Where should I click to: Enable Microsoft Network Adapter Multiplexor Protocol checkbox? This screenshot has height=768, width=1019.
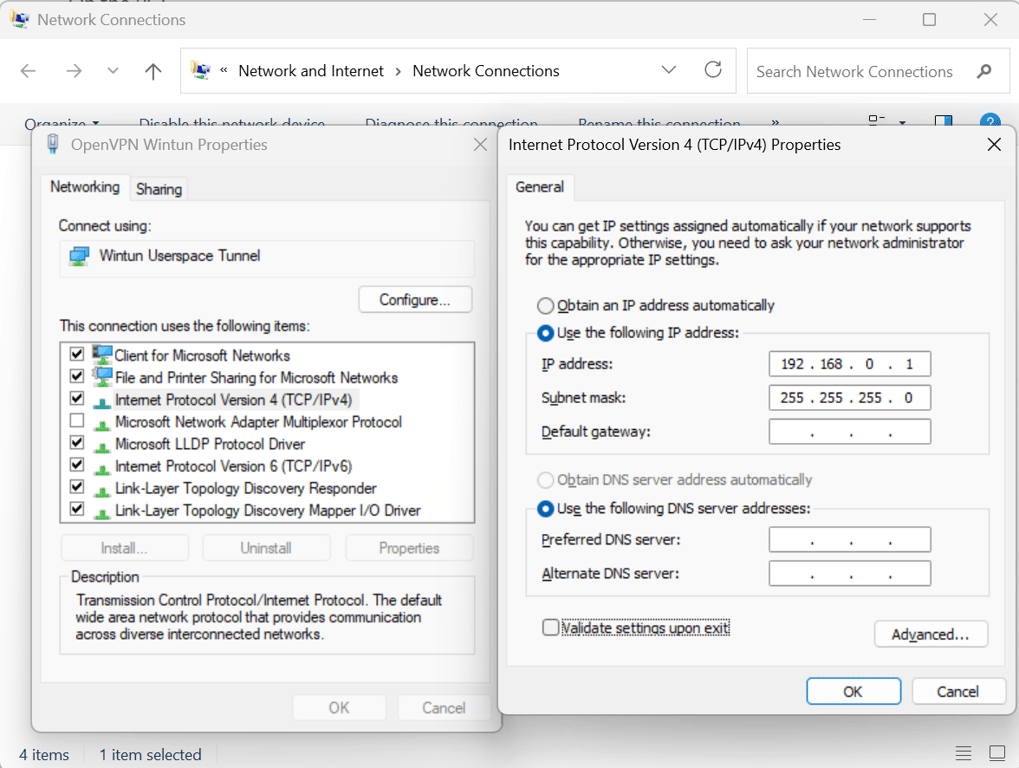[77, 420]
